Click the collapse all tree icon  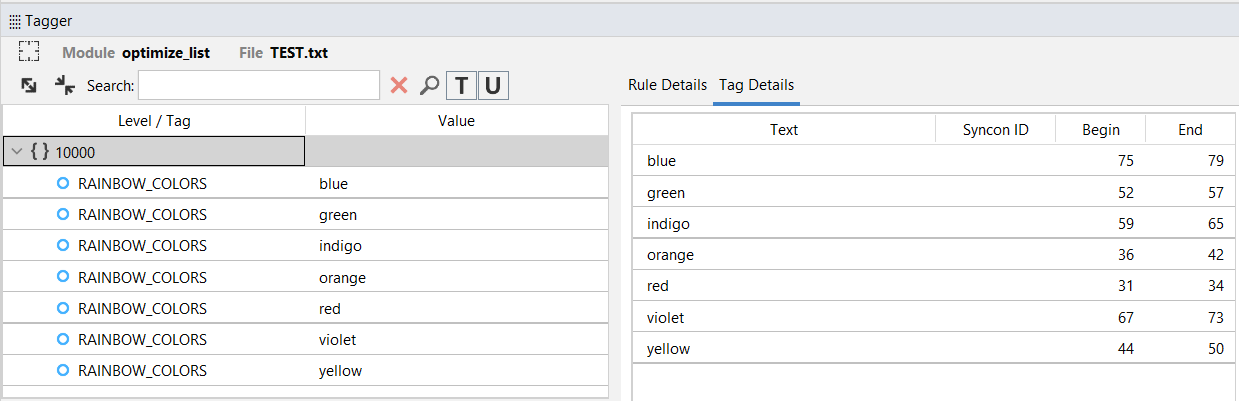(x=65, y=86)
